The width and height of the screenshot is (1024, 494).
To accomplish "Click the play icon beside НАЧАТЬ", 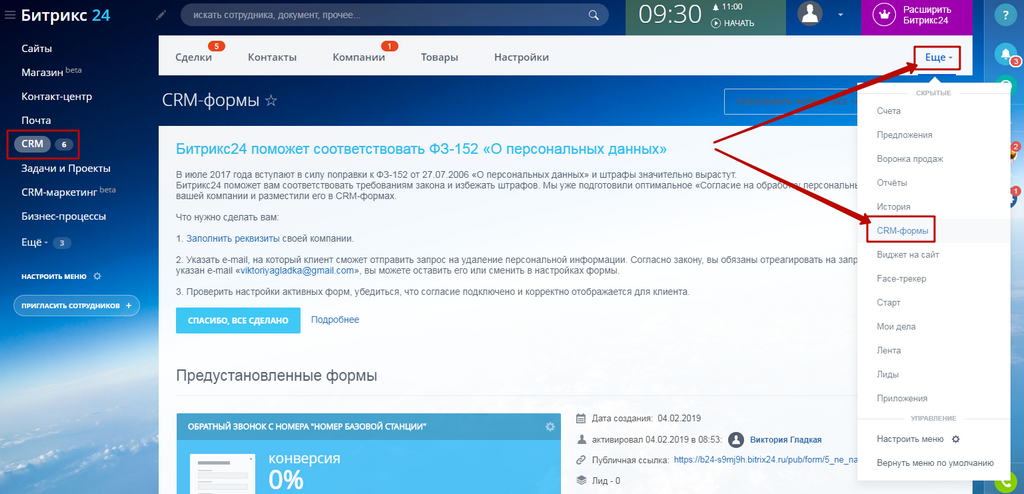I will [715, 23].
